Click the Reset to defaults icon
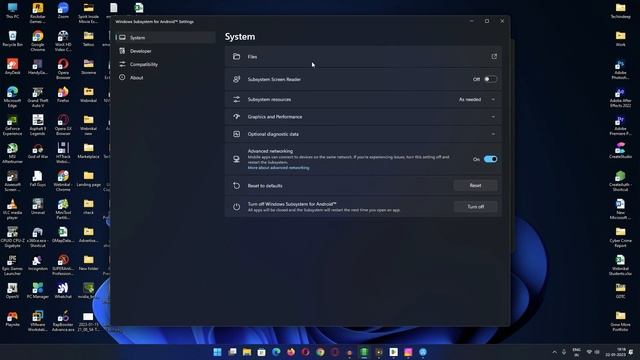 pyautogui.click(x=236, y=185)
